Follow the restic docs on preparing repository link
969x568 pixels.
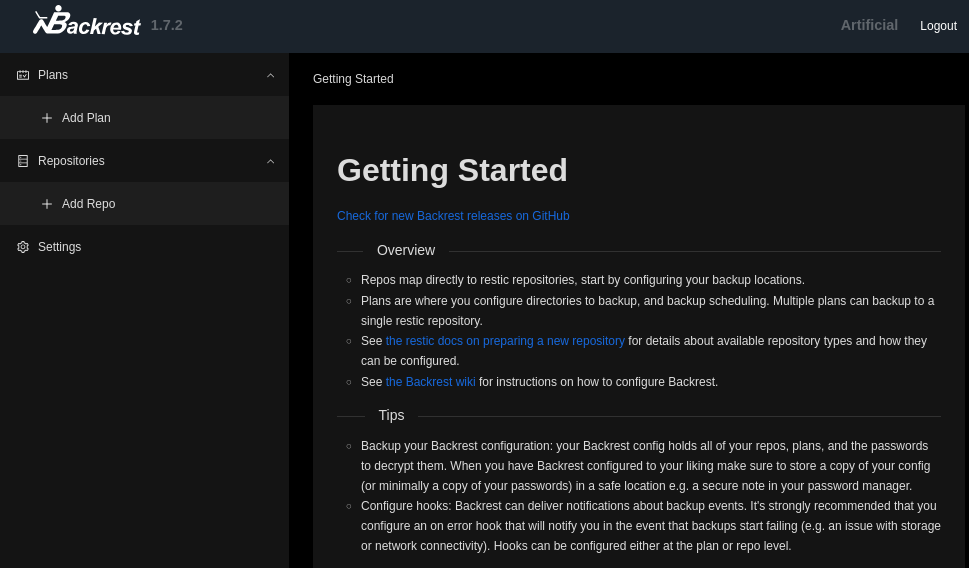[x=505, y=341]
